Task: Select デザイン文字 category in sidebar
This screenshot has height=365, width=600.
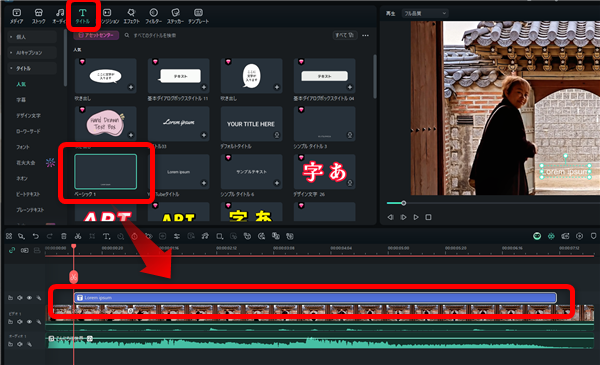Action: pos(28,115)
